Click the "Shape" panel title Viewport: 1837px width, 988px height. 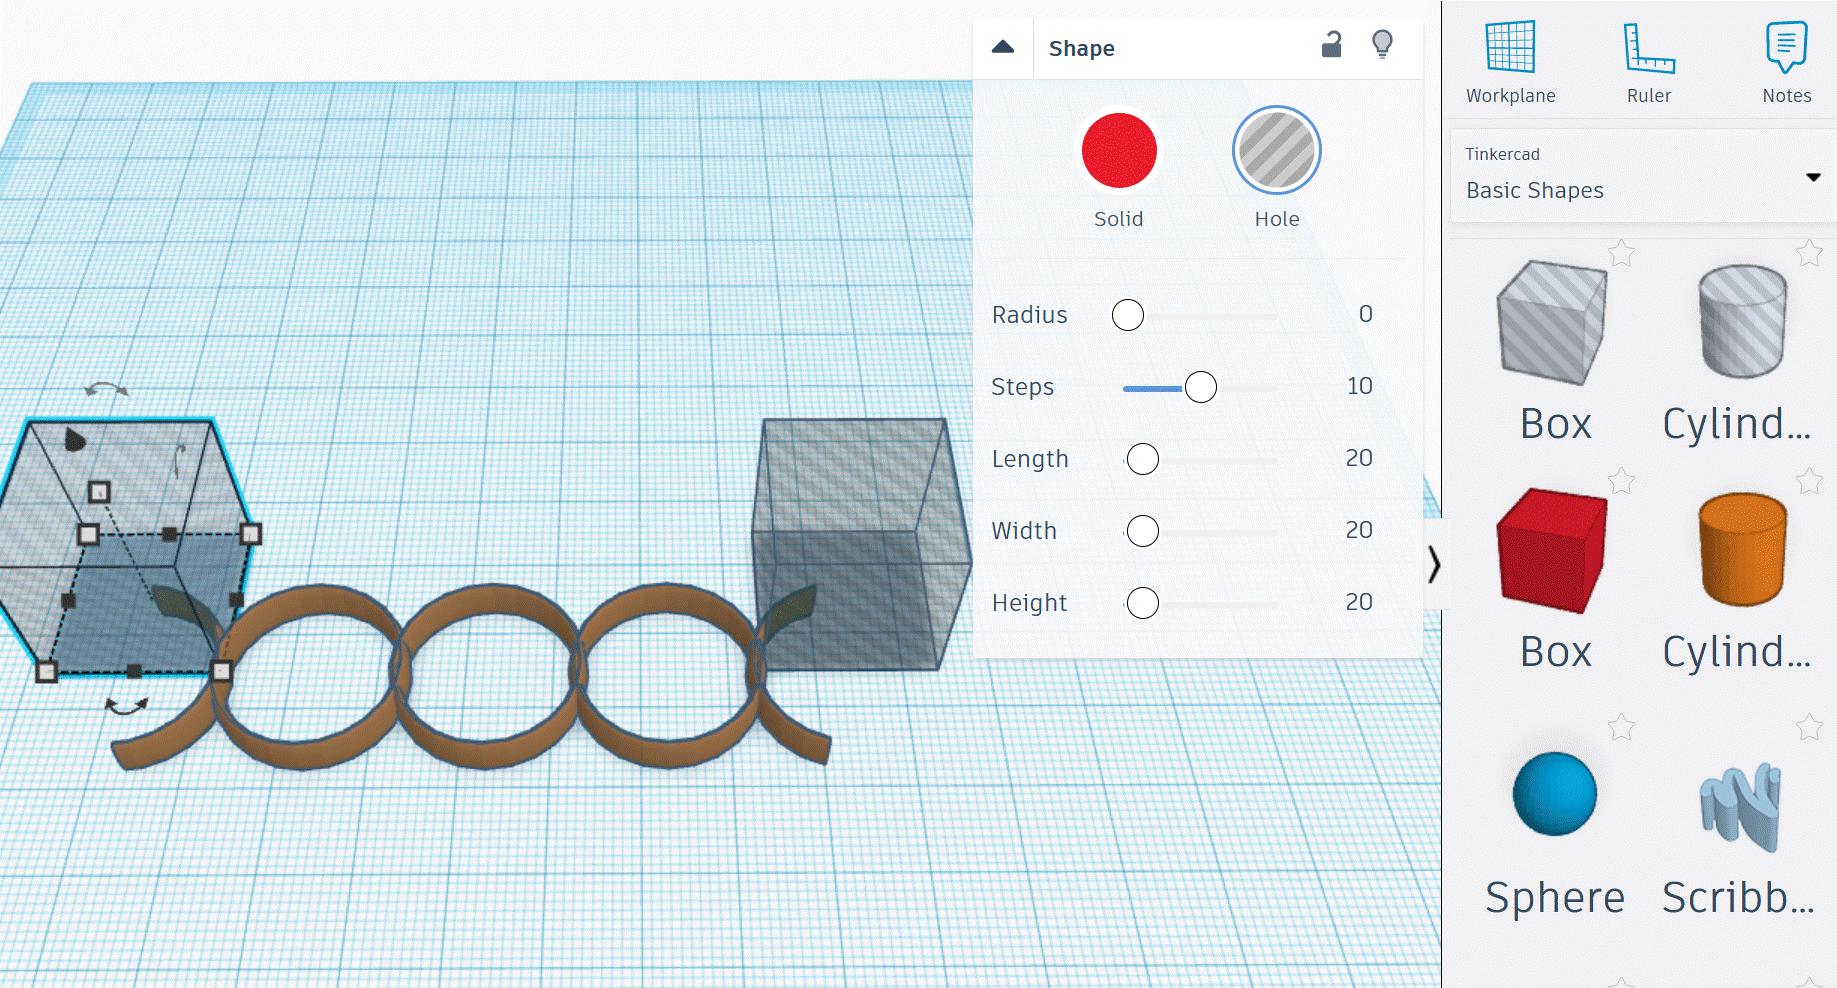coord(1081,48)
